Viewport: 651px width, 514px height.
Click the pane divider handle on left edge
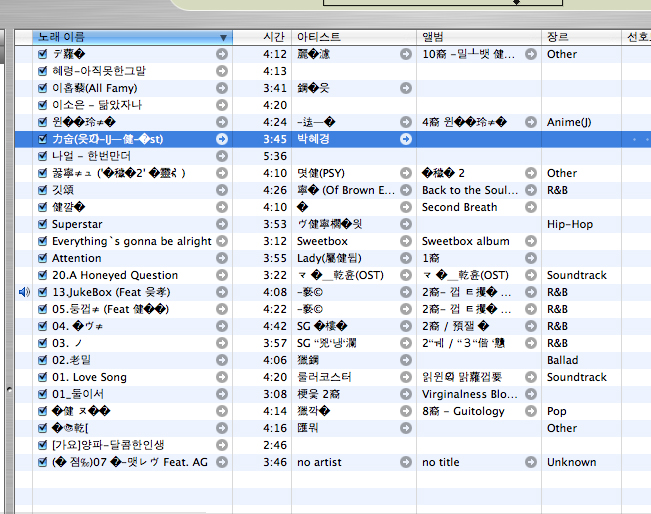9,388
